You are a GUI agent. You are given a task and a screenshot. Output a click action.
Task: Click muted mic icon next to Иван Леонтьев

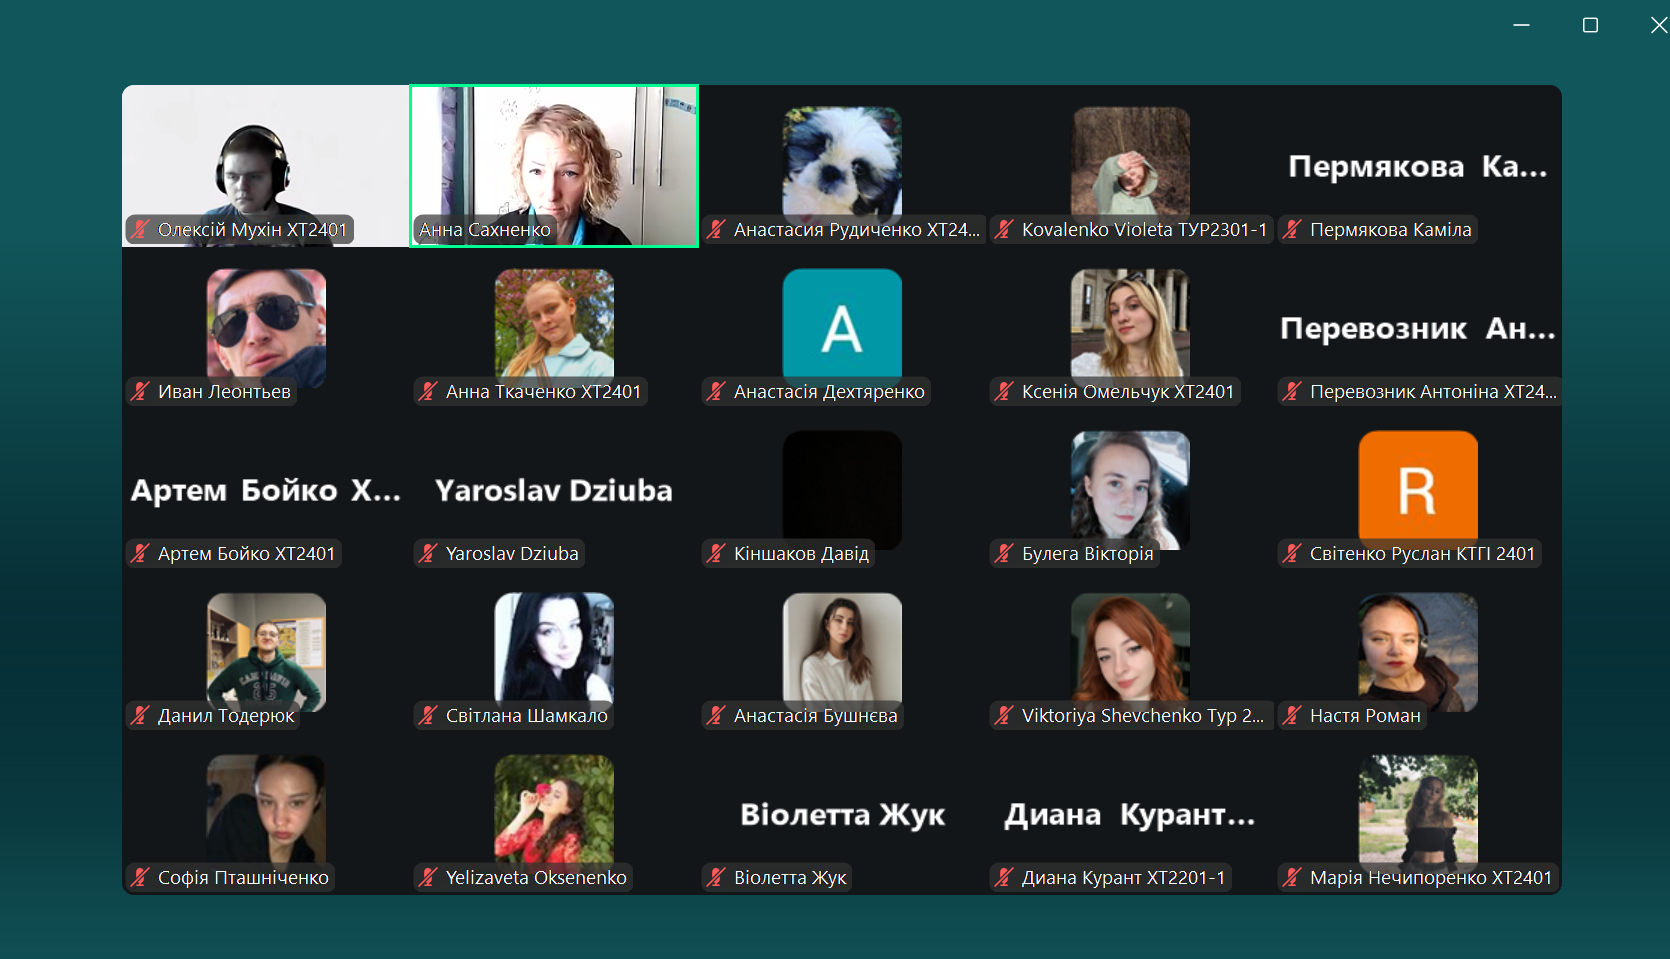click(141, 392)
